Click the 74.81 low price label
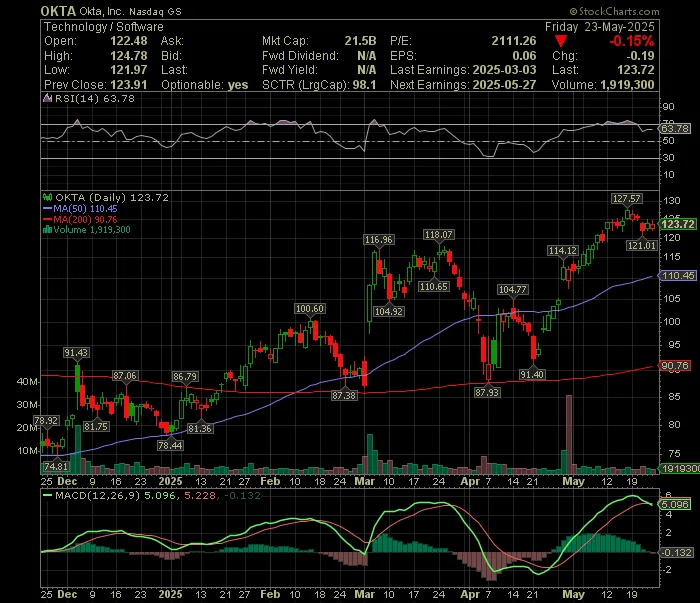The image size is (700, 603). [x=56, y=467]
